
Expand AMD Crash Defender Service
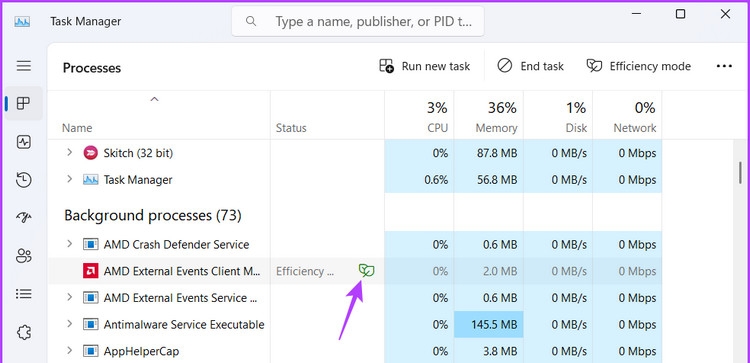click(x=69, y=244)
